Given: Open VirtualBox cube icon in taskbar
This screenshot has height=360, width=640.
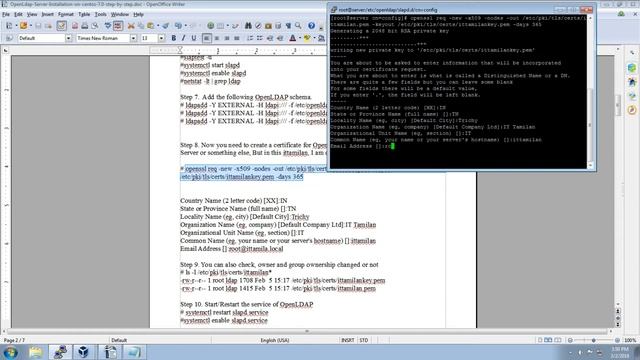Looking at the screenshot, I should coord(84,352).
